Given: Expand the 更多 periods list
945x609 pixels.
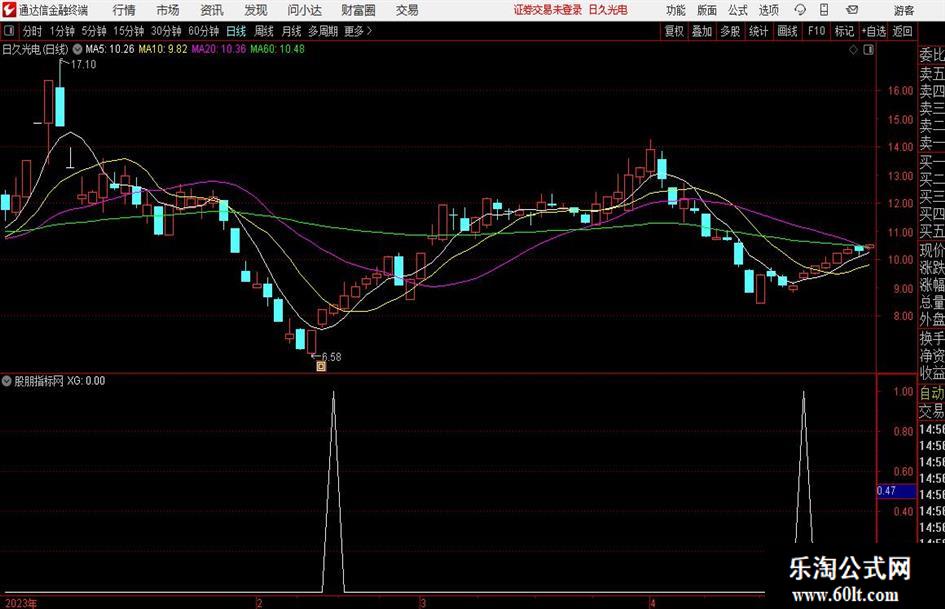Looking at the screenshot, I should (358, 31).
